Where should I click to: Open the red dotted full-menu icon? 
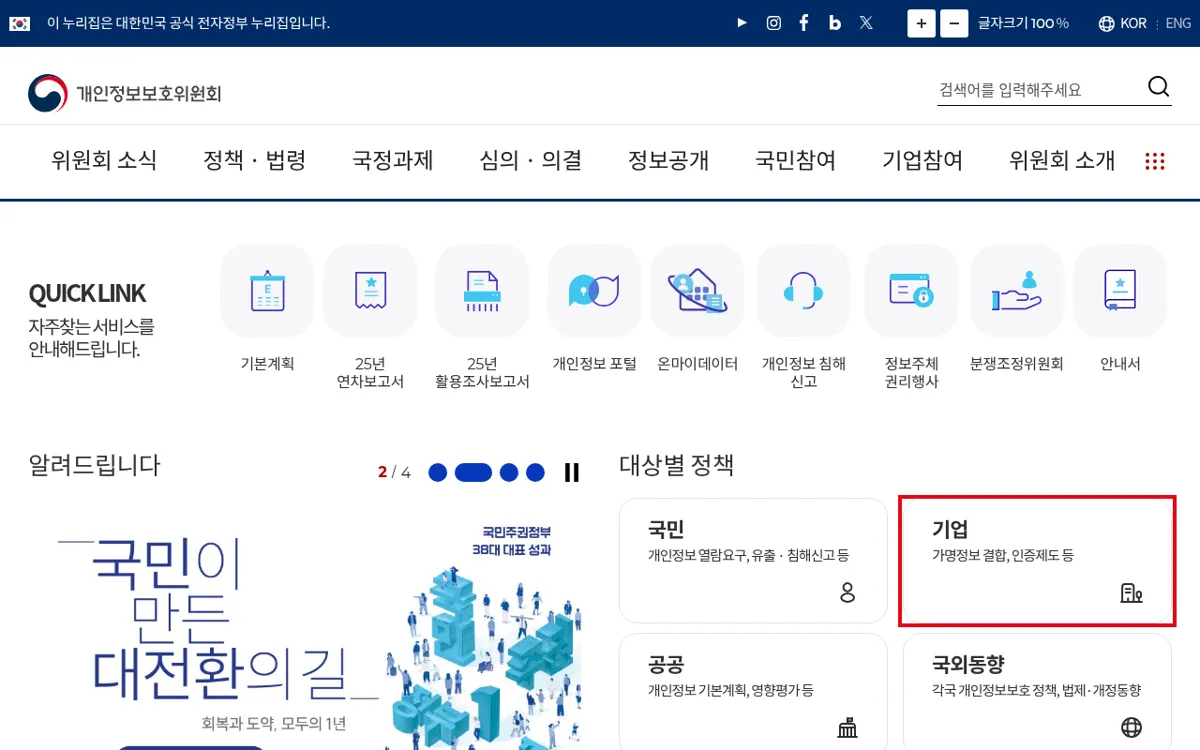[x=1155, y=161]
